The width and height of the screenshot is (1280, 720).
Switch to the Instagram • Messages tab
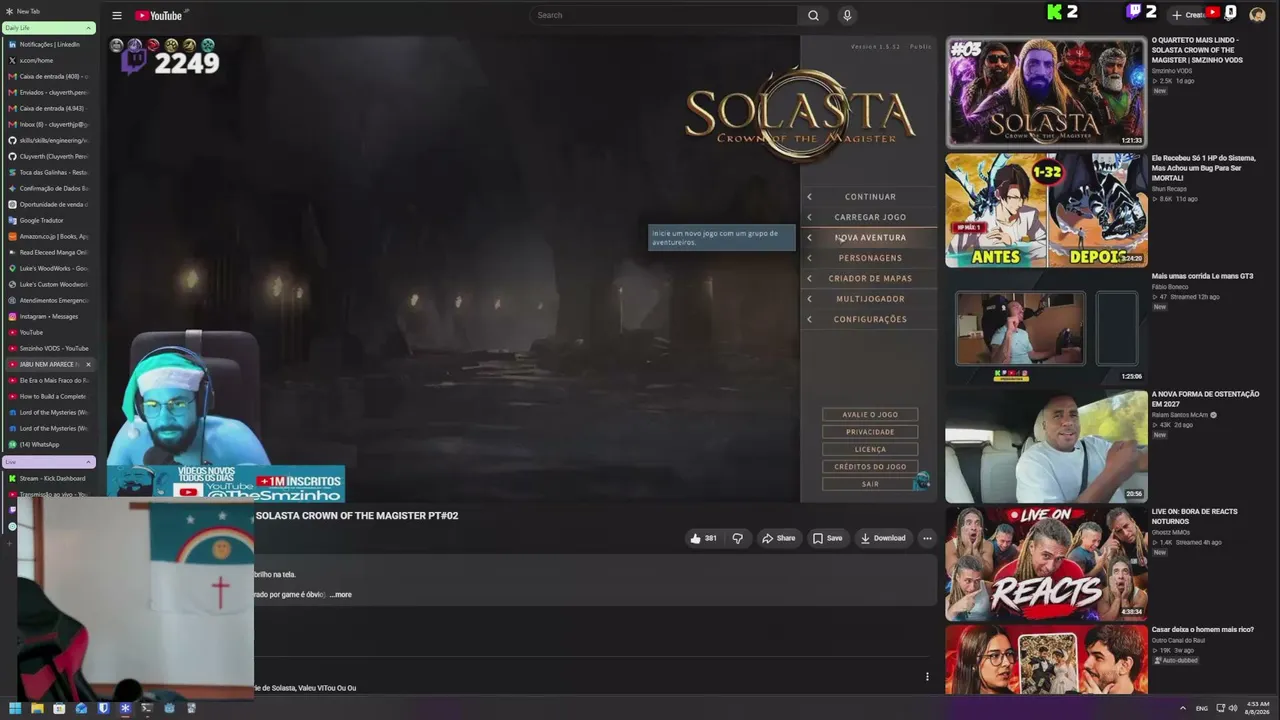point(50,316)
